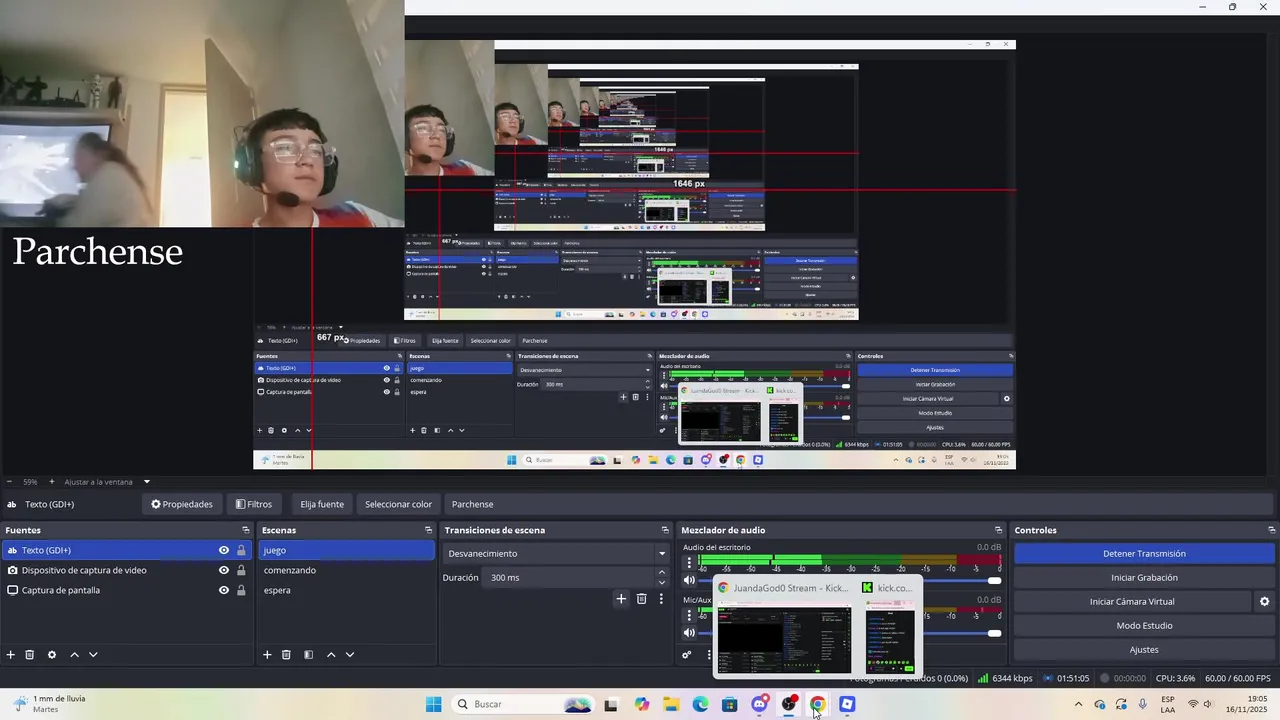Open Propiedades of the text source
This screenshot has height=720, width=1280.
coord(182,504)
